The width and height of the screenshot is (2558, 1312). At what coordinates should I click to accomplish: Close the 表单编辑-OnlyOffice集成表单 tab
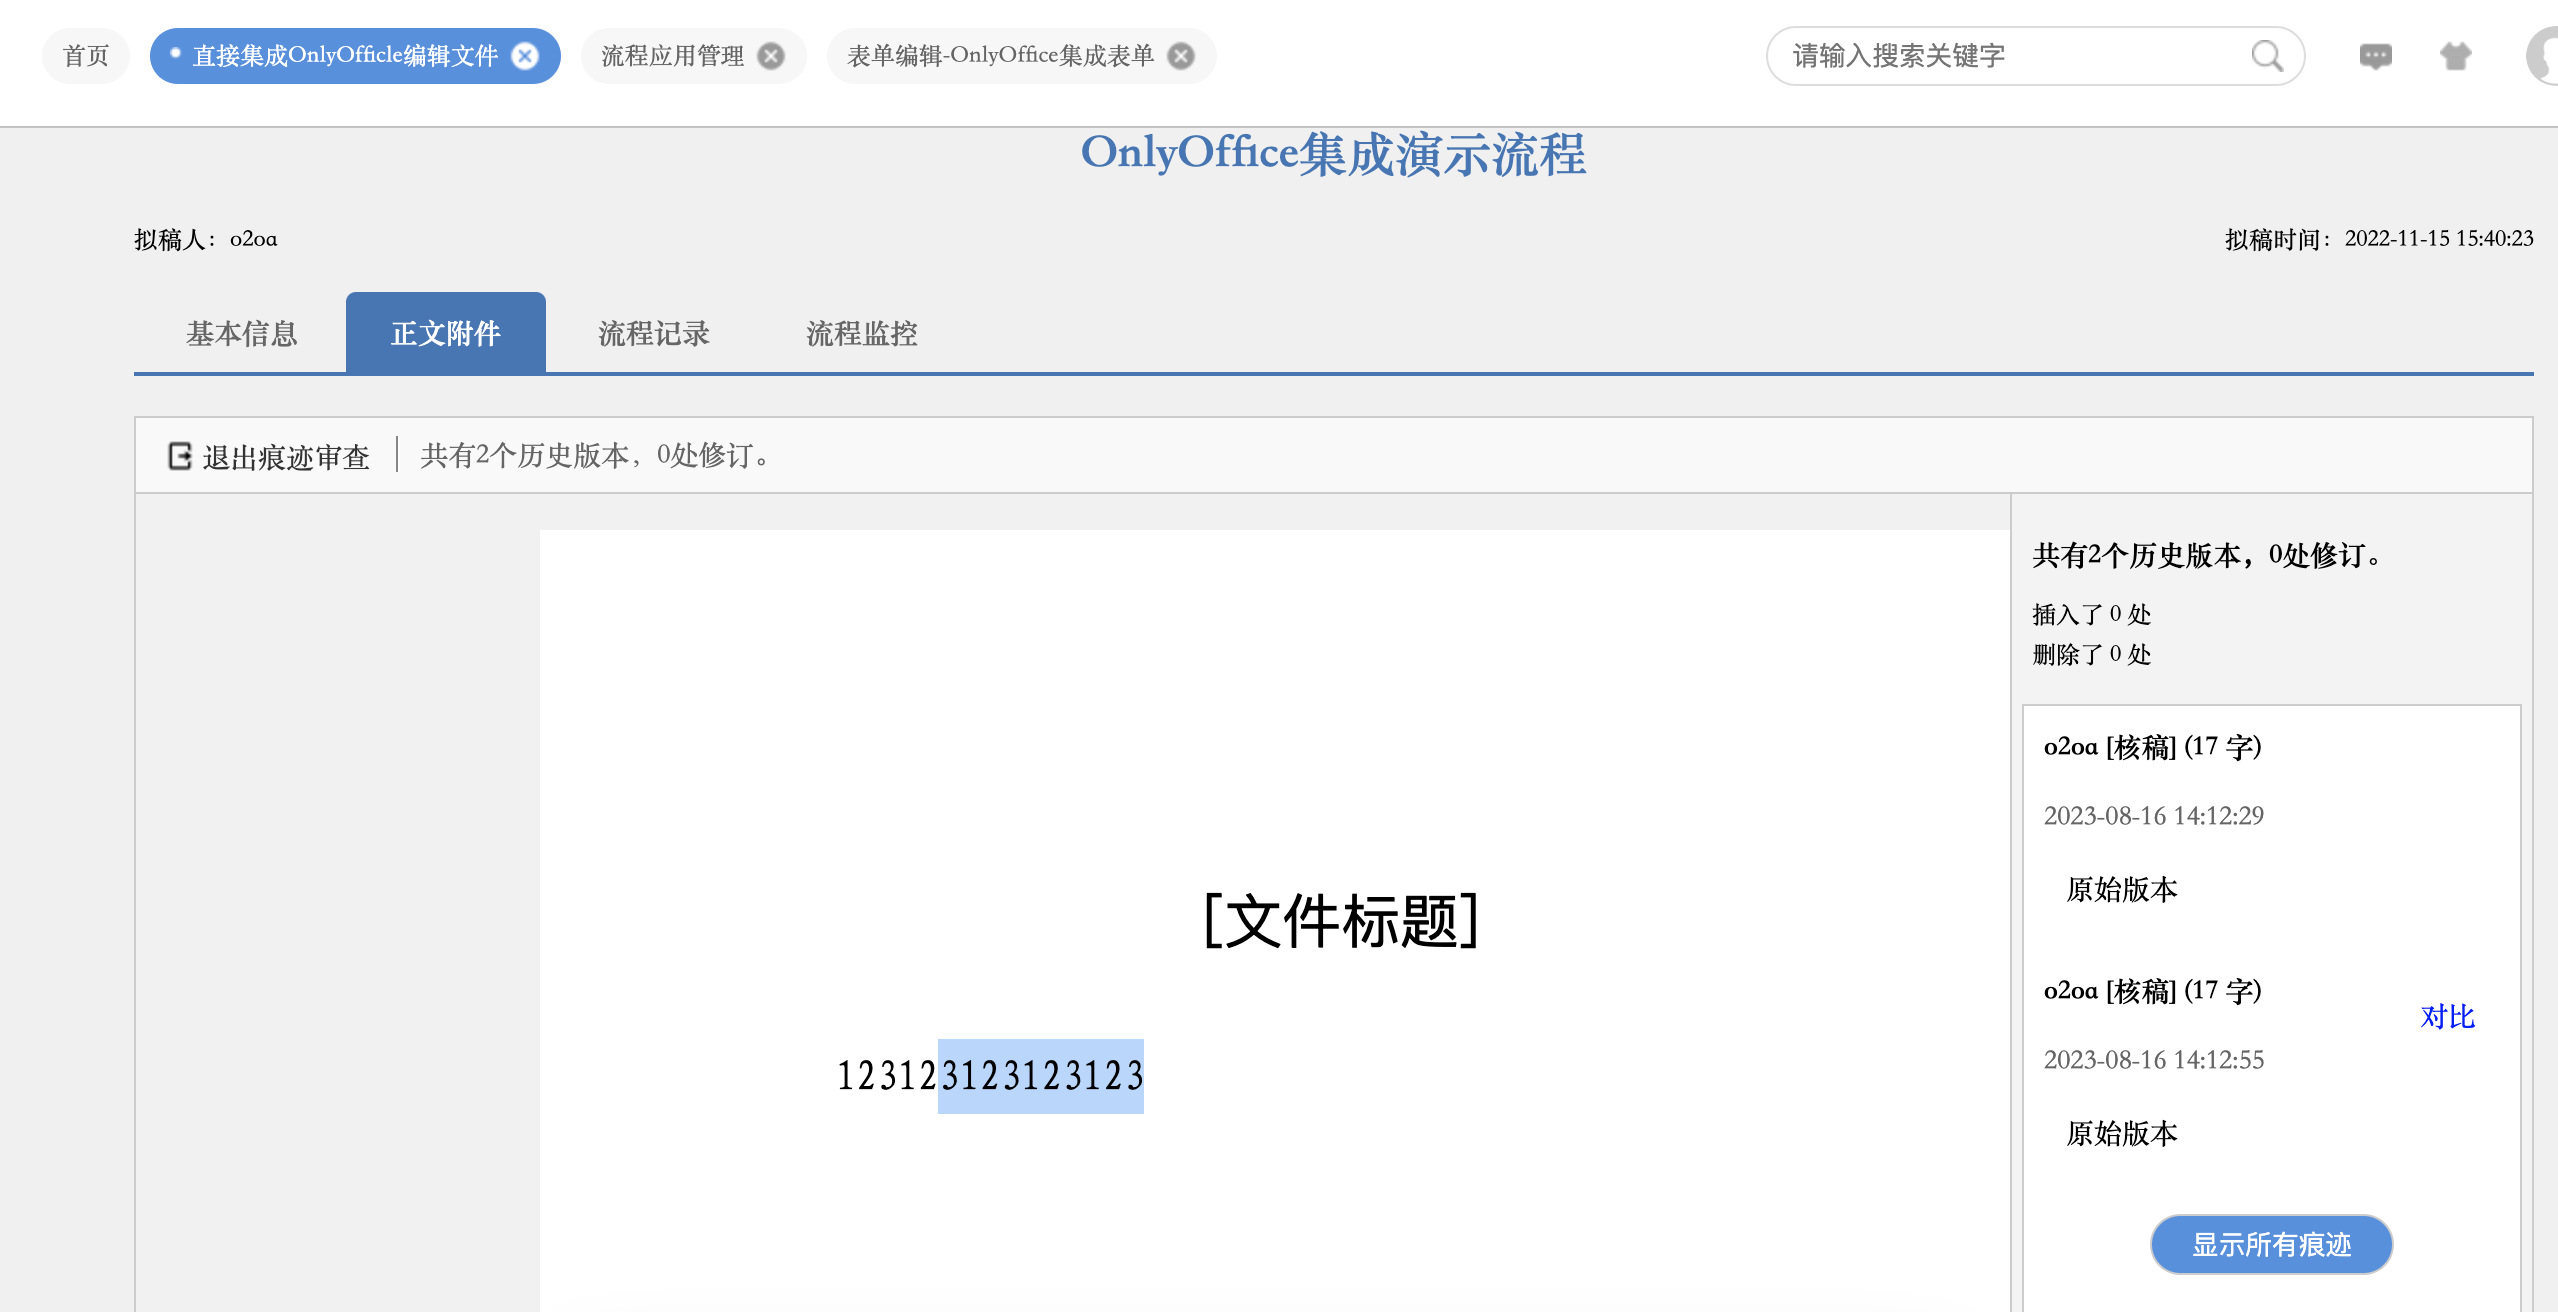(x=1181, y=56)
